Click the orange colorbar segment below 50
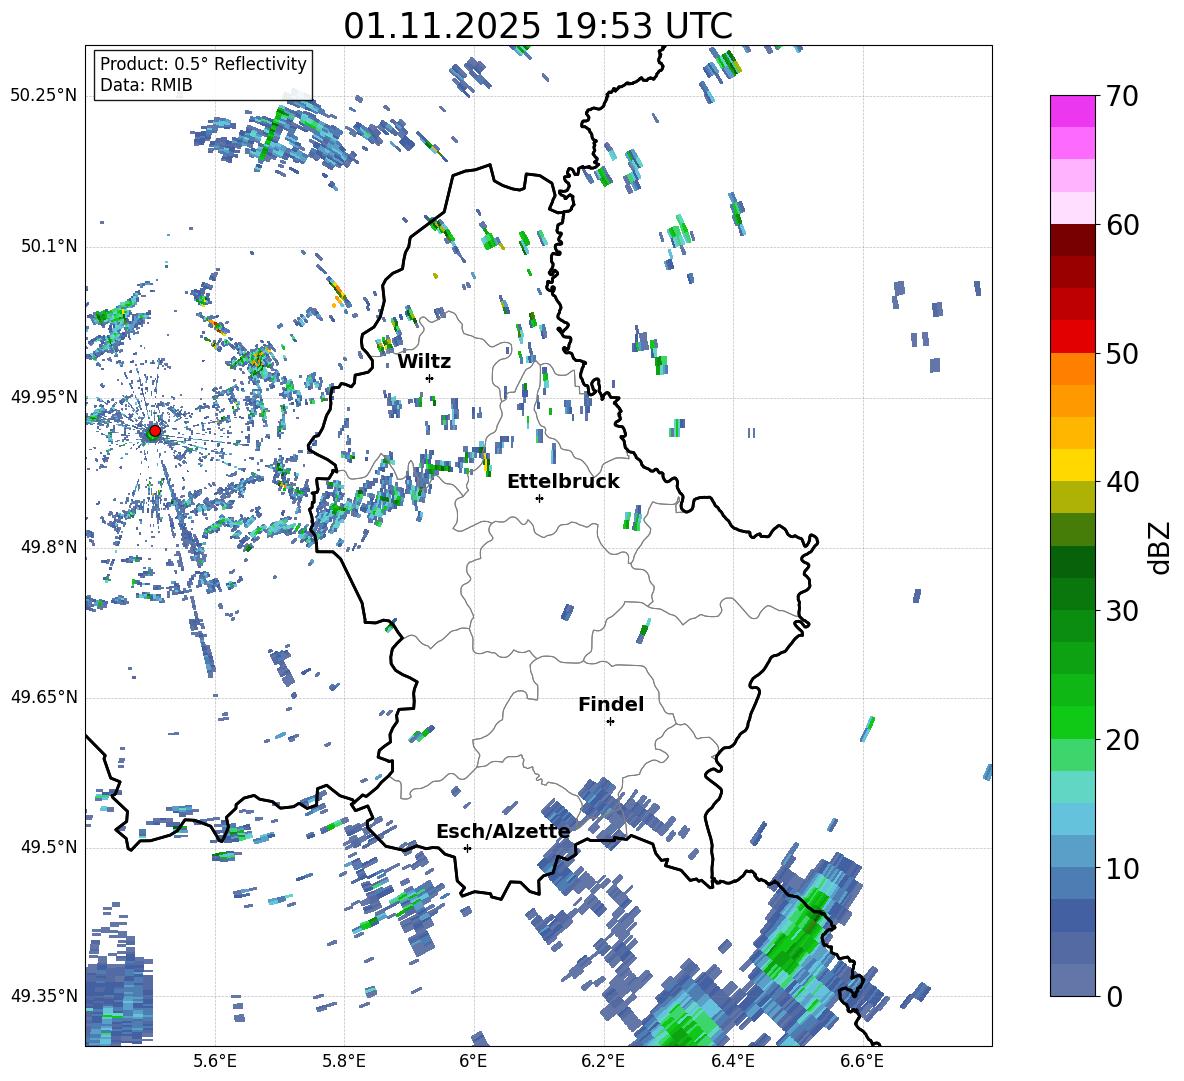Screen dimensions: 1184x1081 click(x=1072, y=369)
